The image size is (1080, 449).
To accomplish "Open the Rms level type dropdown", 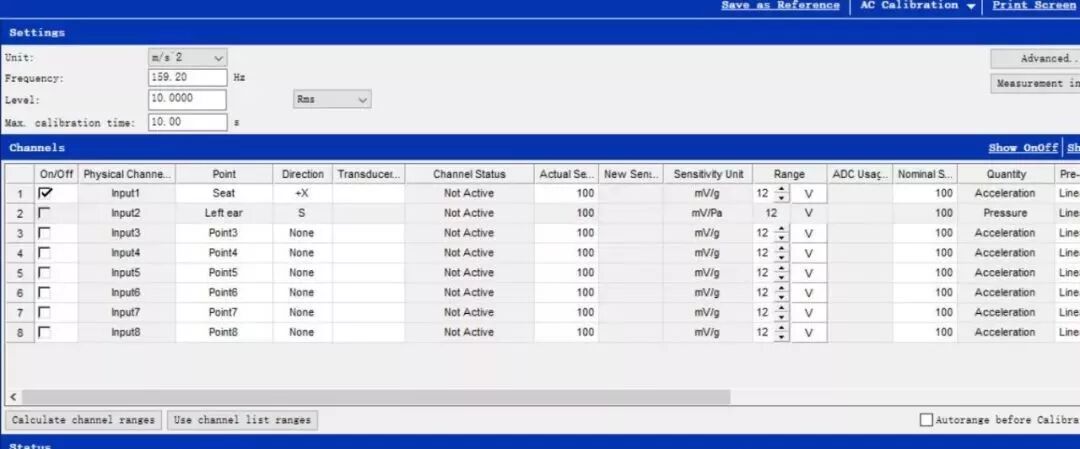I will (332, 99).
